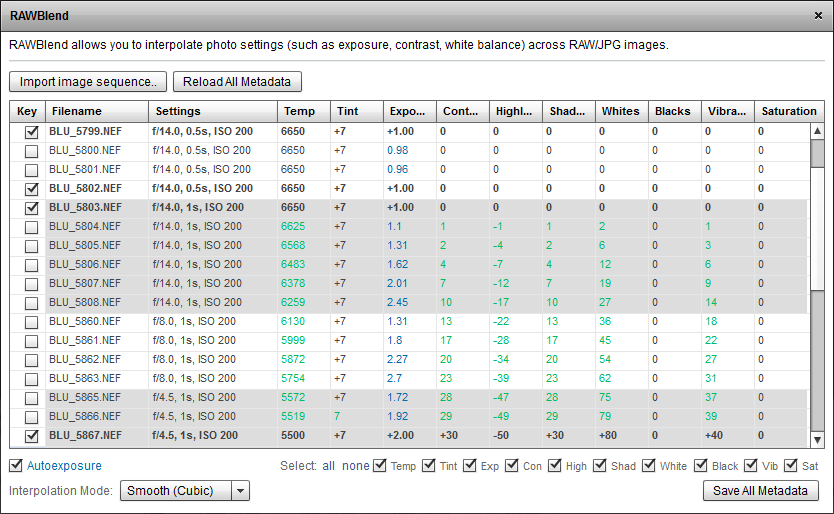Image resolution: width=834 pixels, height=514 pixels.
Task: Click the Whites column header
Action: (x=622, y=111)
